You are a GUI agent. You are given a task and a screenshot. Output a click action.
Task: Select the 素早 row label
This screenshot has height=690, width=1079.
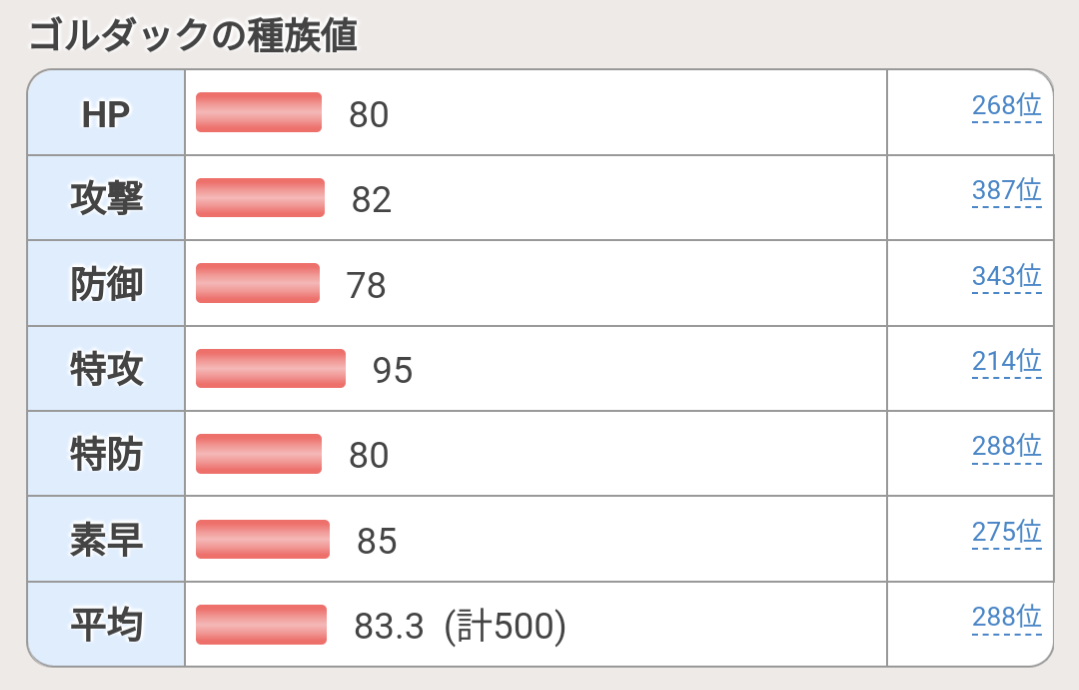(106, 540)
